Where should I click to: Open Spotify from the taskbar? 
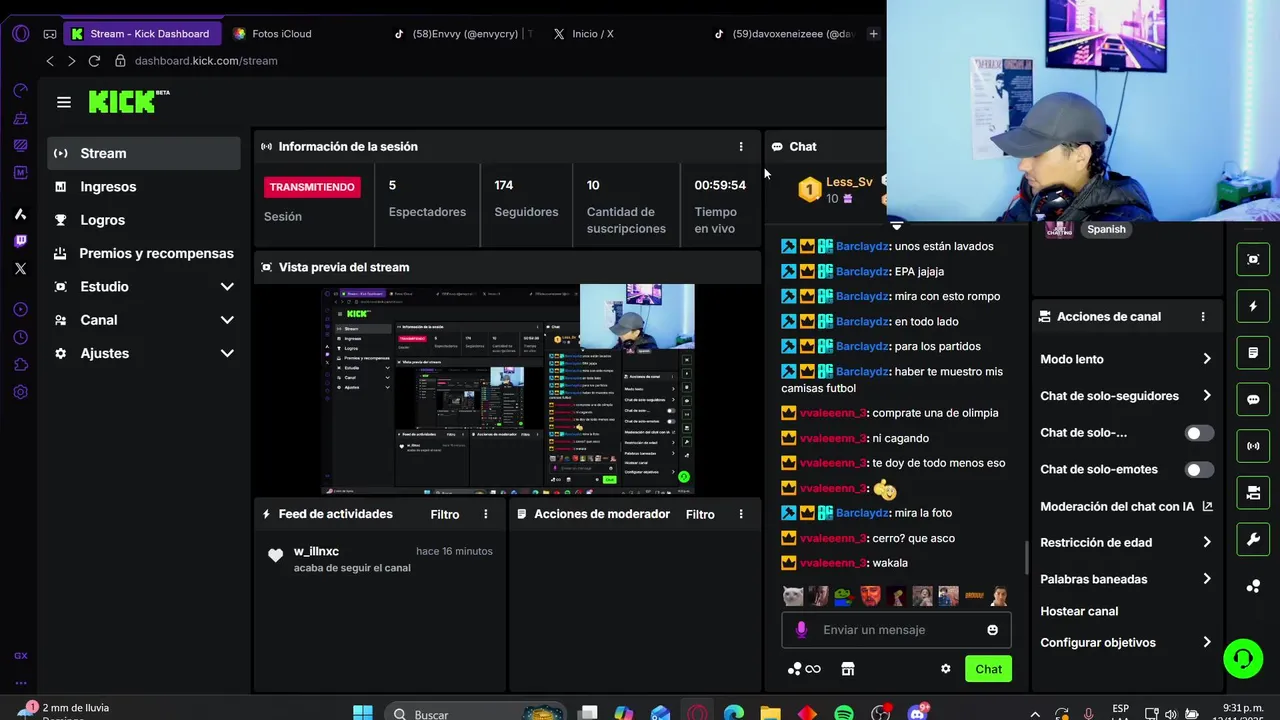[x=843, y=713]
